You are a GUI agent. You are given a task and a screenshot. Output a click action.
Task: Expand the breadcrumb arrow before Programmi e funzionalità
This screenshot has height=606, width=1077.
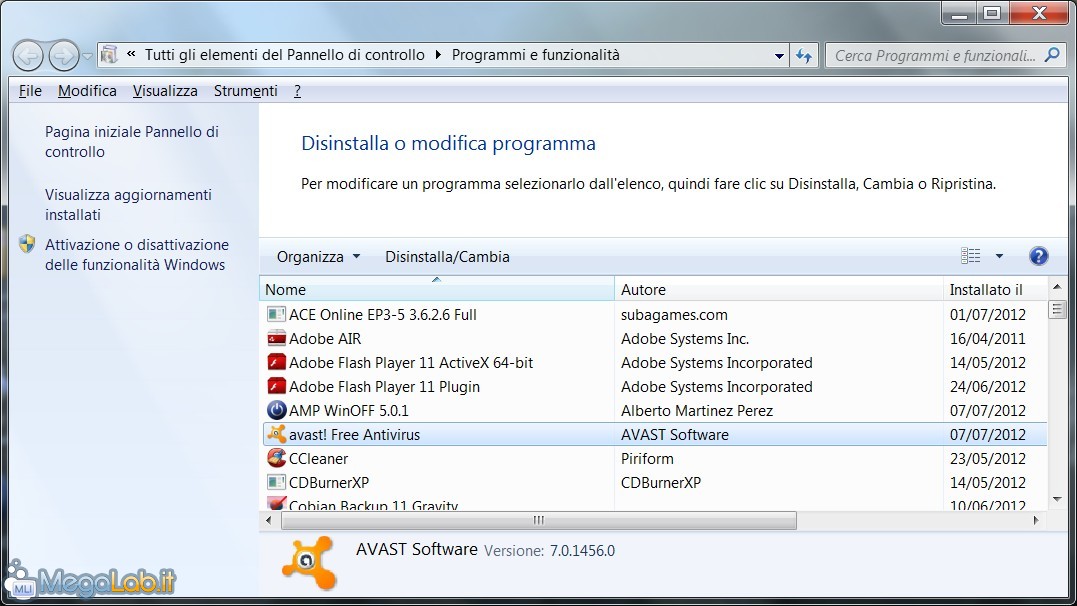[438, 55]
